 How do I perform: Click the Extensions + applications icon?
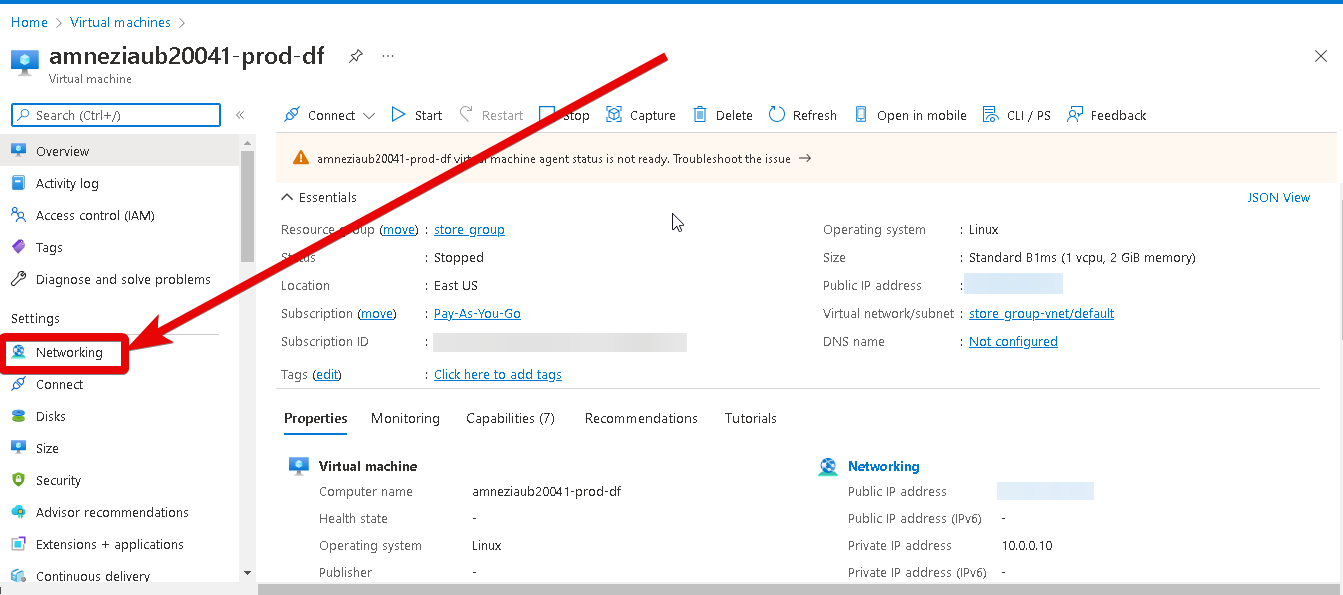pos(18,544)
